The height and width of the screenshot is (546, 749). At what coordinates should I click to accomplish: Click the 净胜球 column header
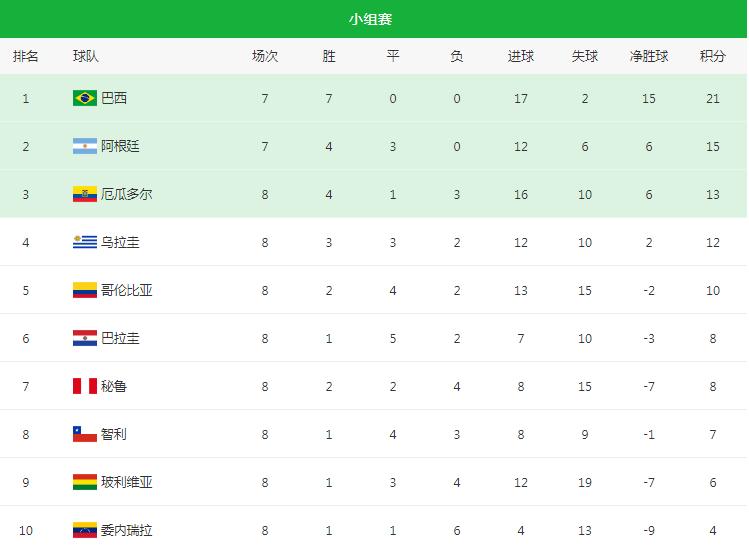tap(649, 56)
